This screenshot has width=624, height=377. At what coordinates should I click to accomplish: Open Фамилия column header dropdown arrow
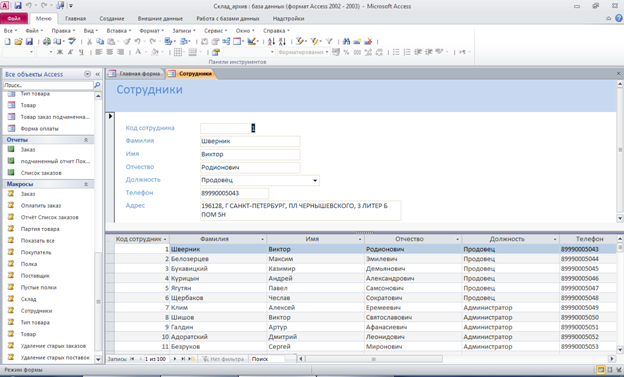pyautogui.click(x=263, y=239)
